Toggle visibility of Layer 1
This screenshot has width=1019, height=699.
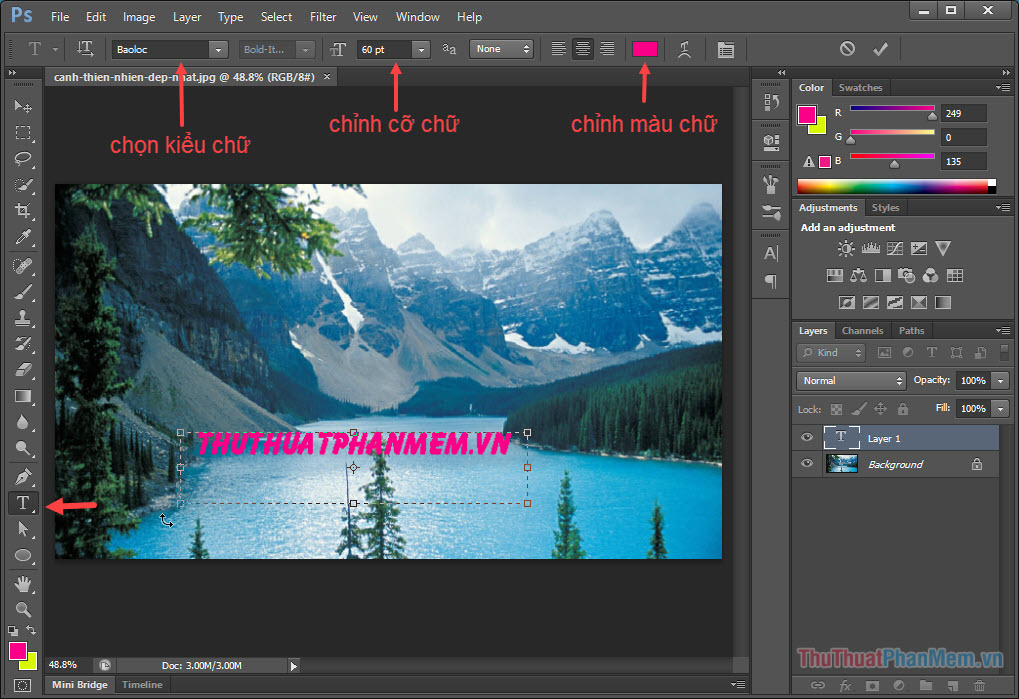click(806, 437)
